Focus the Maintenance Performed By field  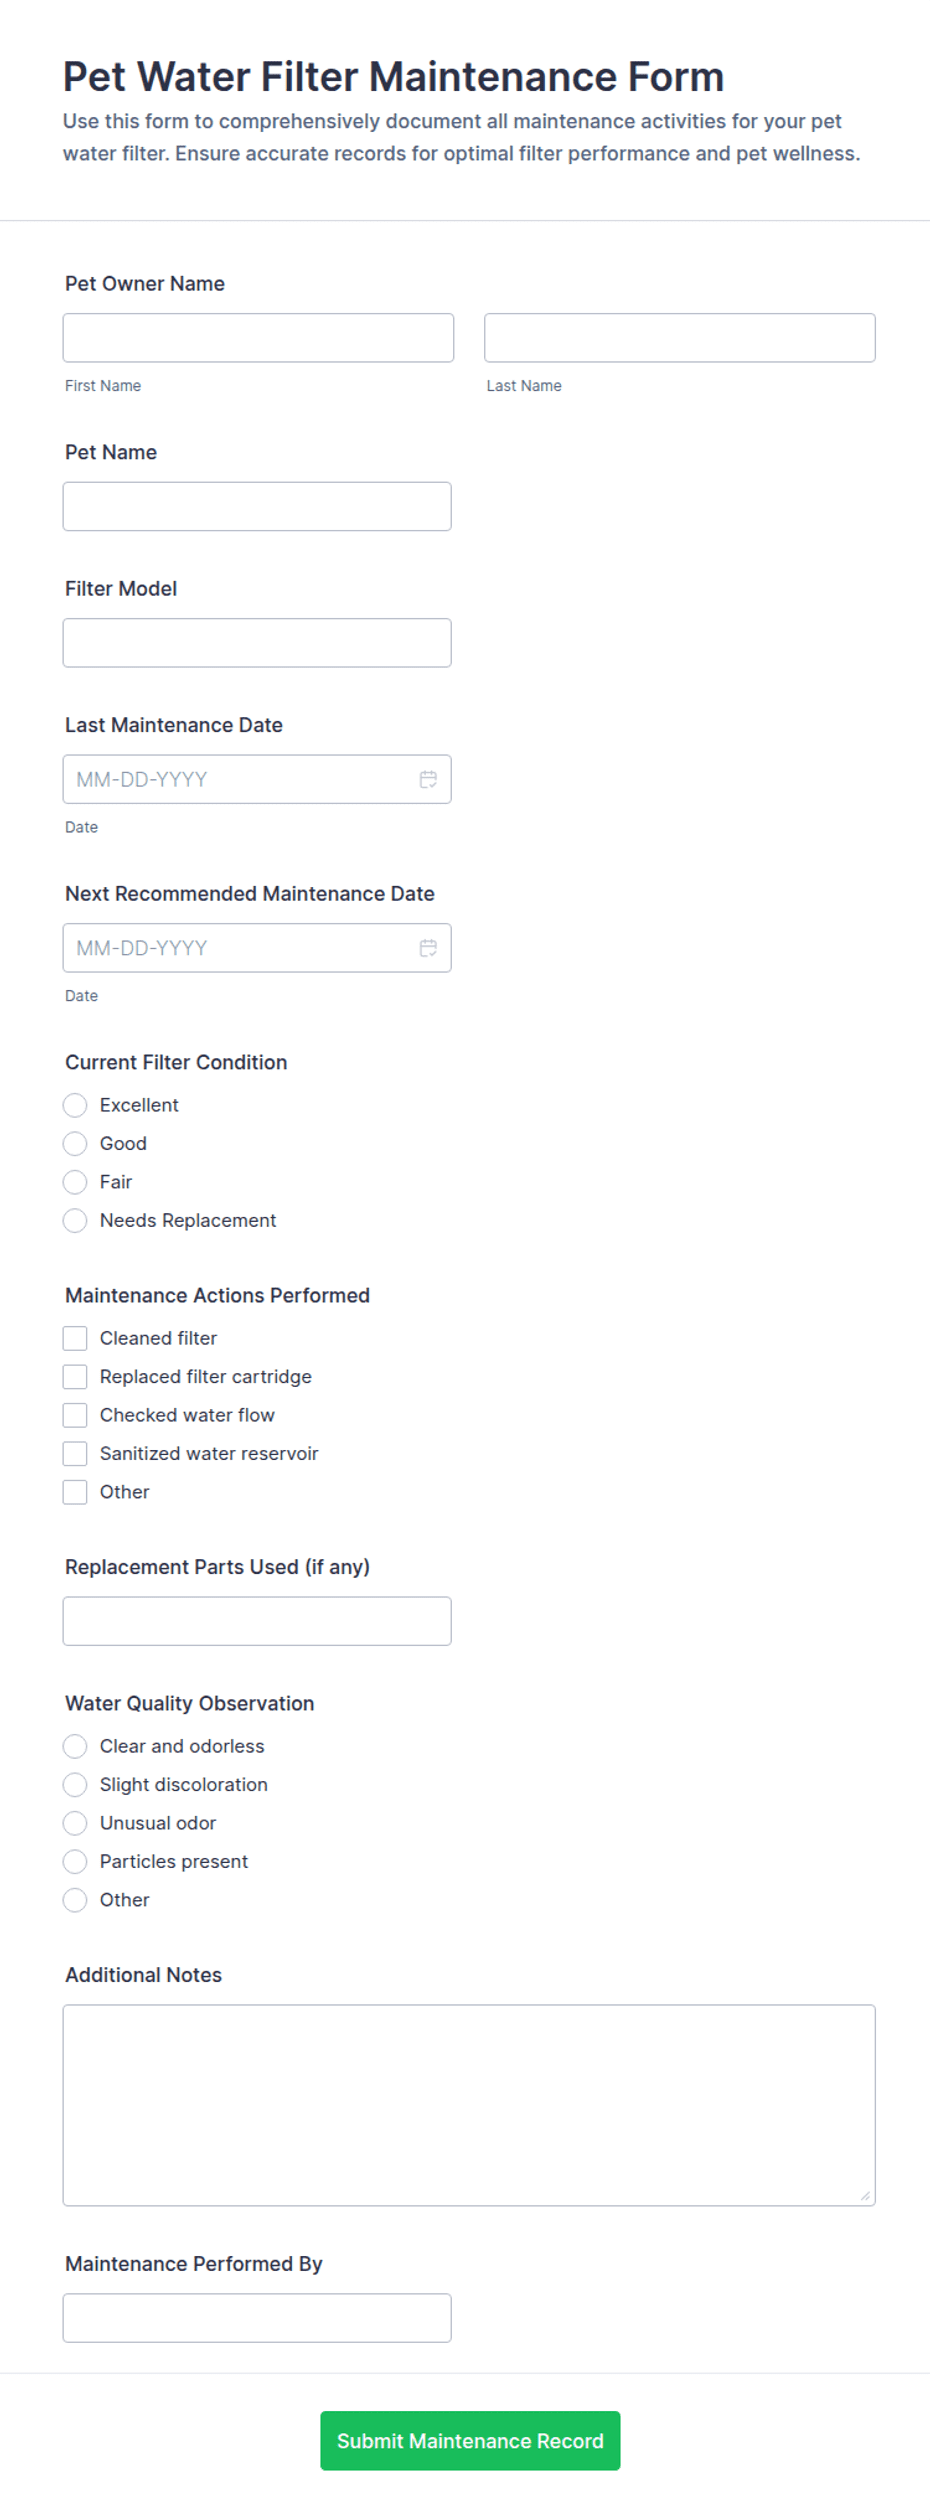pyautogui.click(x=257, y=2318)
